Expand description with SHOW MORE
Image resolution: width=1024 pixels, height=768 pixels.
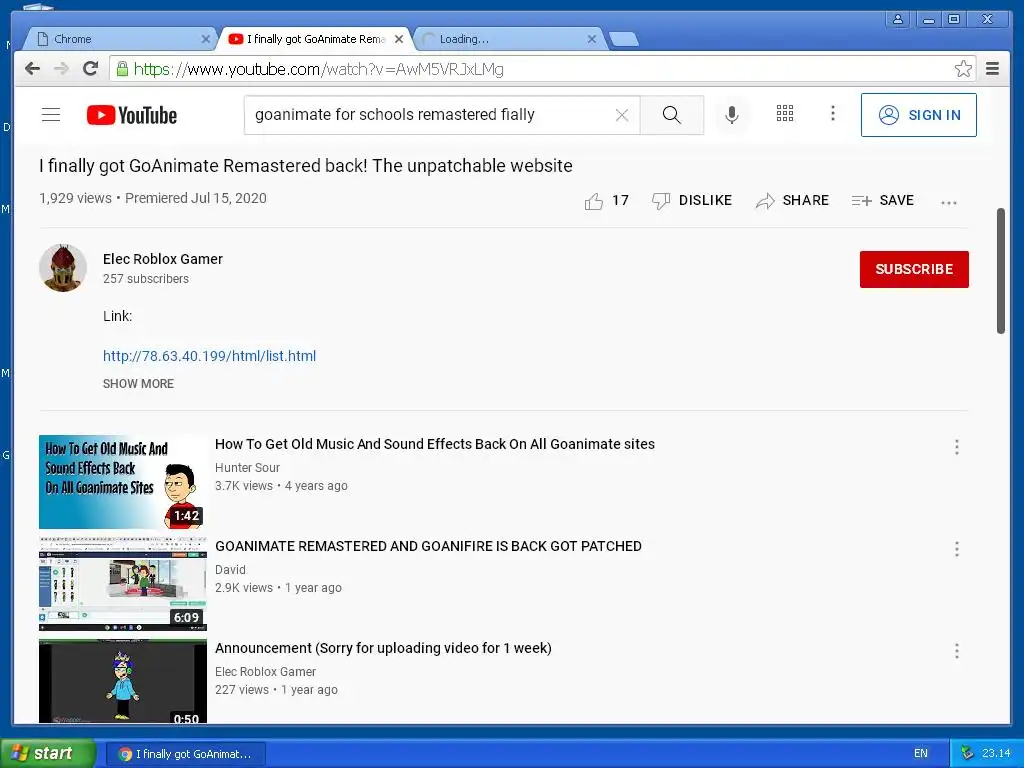138,384
